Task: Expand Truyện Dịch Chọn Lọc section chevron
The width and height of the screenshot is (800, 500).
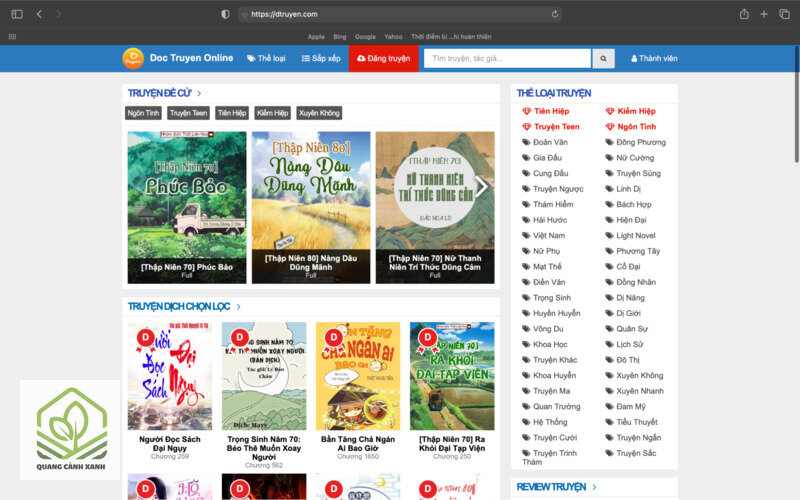Action: pos(238,307)
